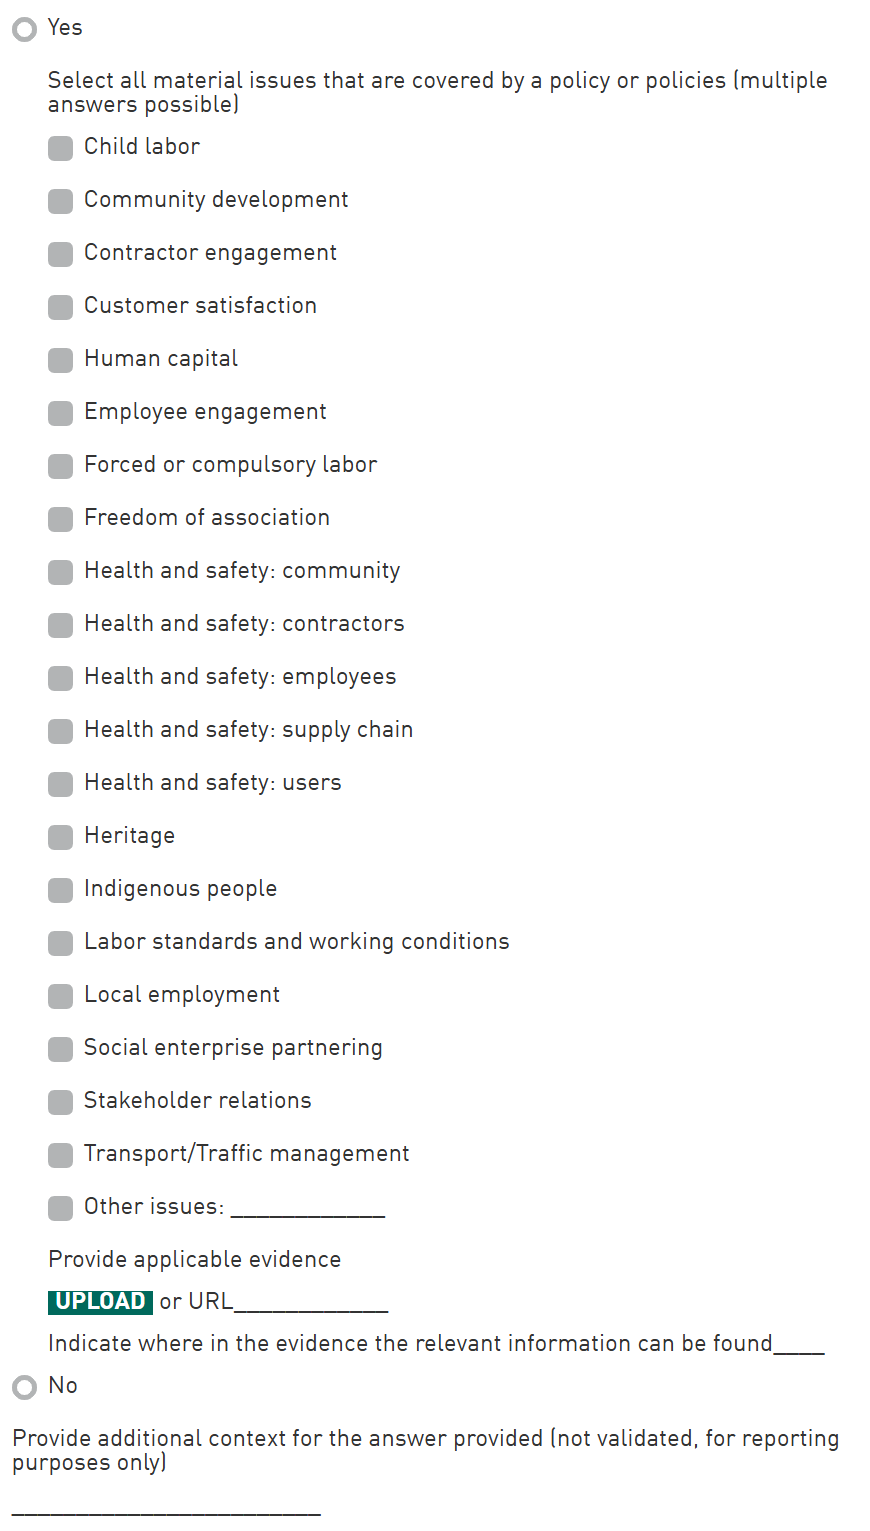
Task: Select the Yes radio button
Action: point(24,29)
